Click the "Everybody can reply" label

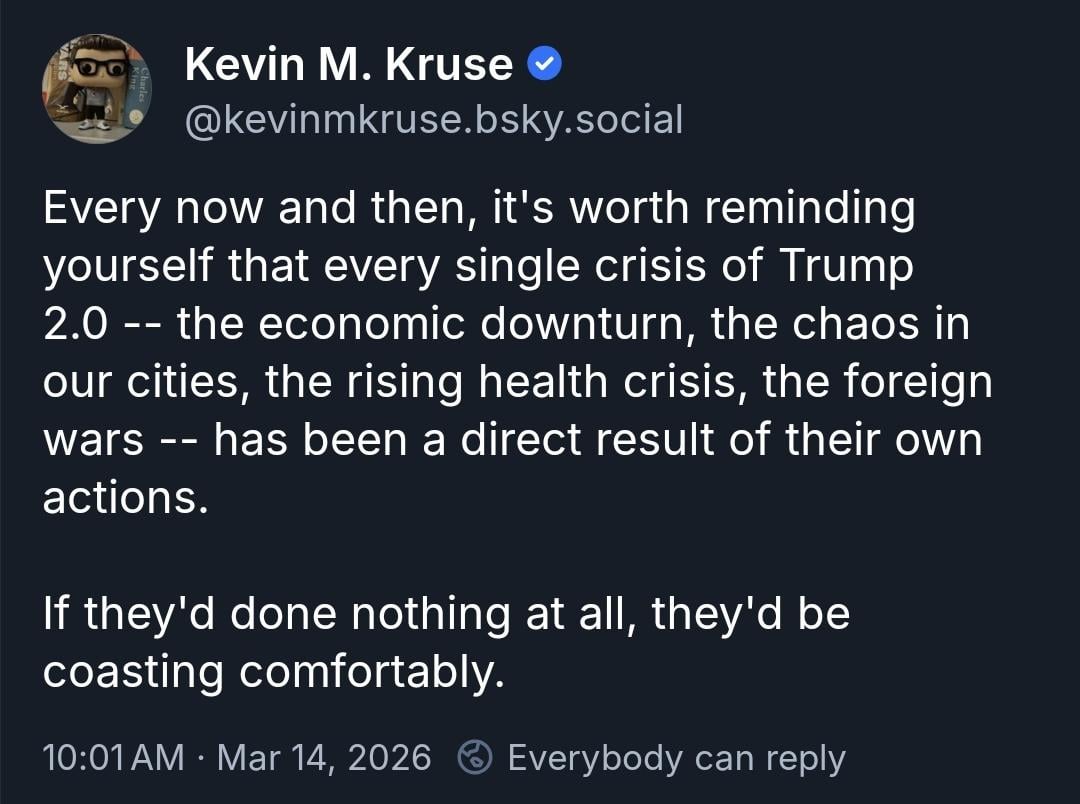(x=676, y=758)
